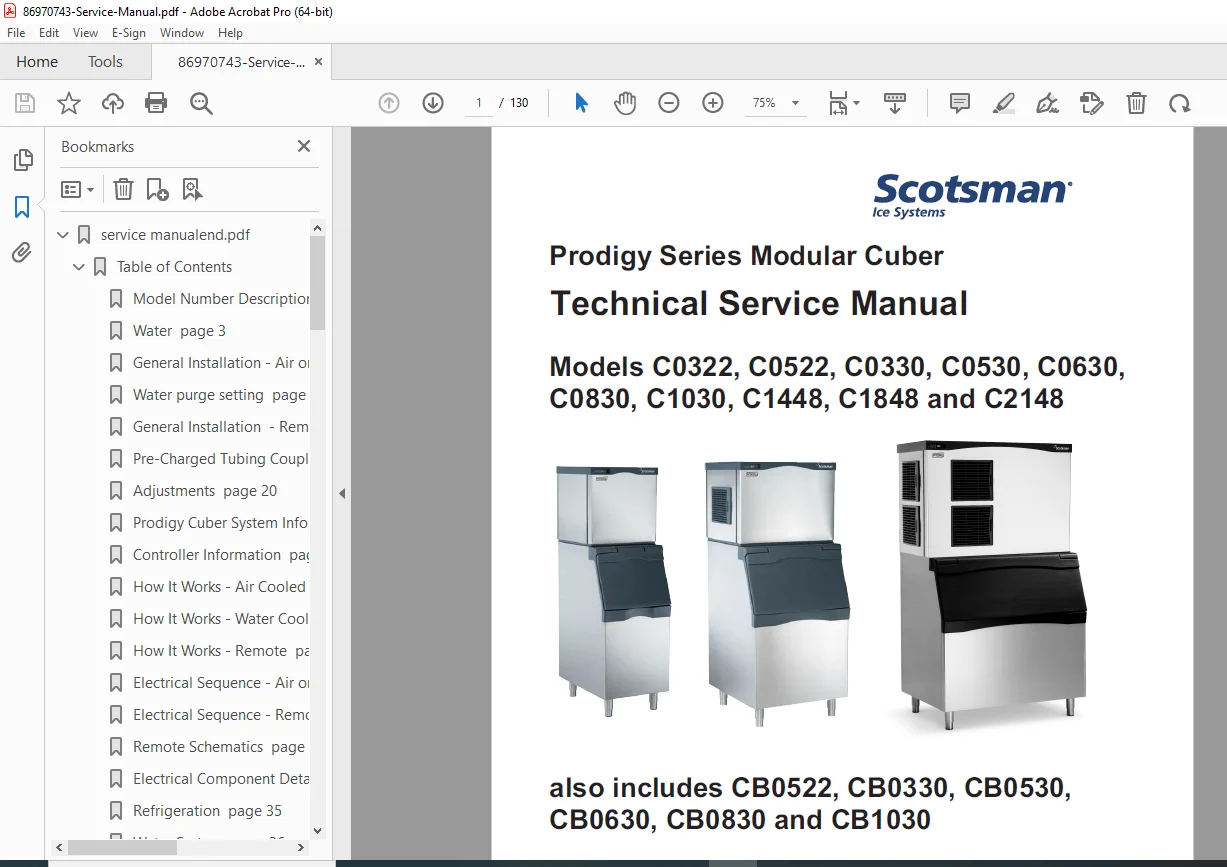Collapse the service manualend.pdf bookmark
1227x867 pixels.
pyautogui.click(x=63, y=235)
